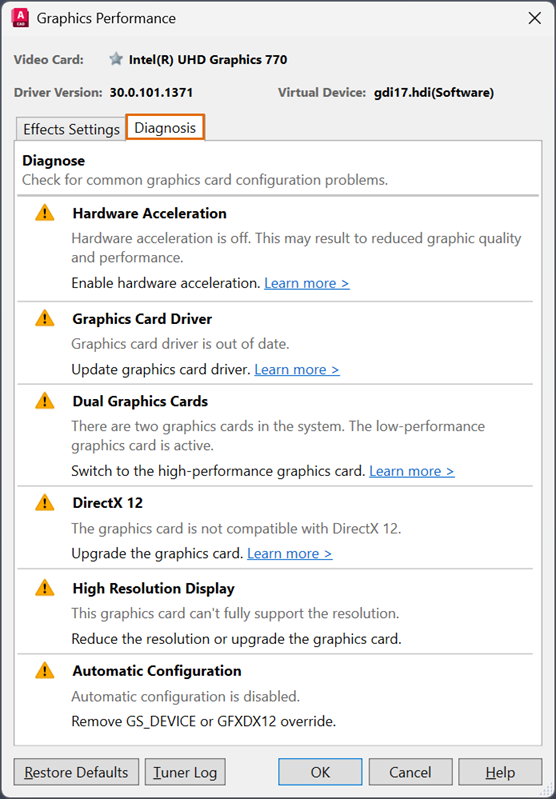Switch to the Effects Settings tab
This screenshot has width=556, height=799.
[71, 129]
